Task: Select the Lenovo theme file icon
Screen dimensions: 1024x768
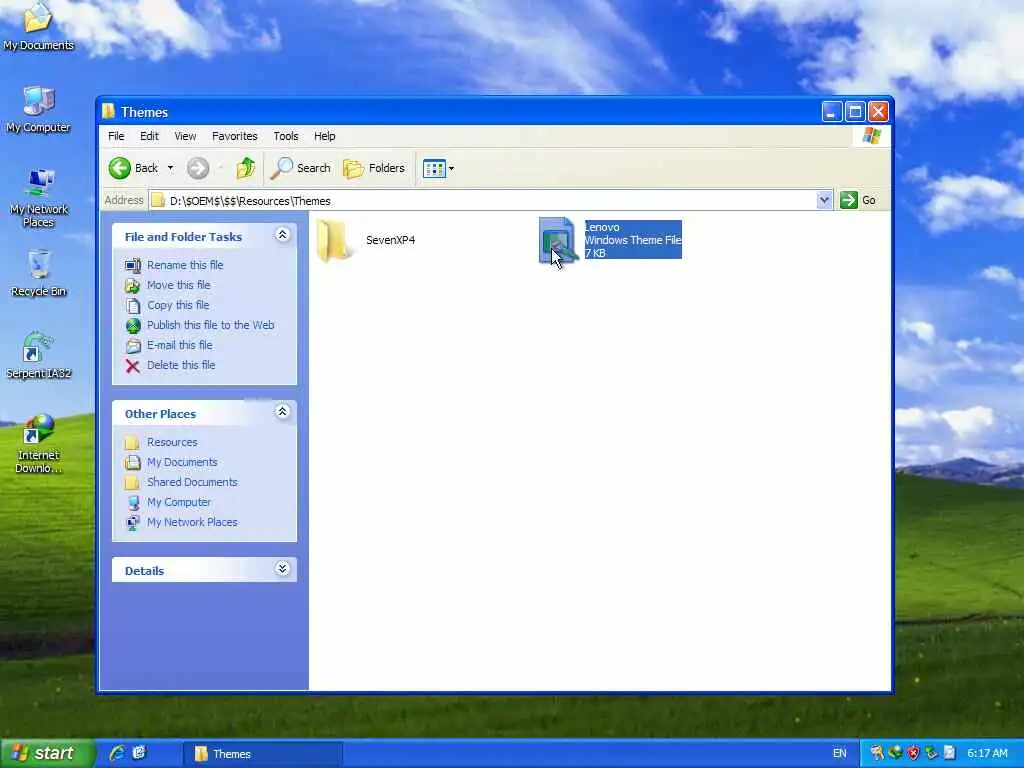Action: [557, 240]
